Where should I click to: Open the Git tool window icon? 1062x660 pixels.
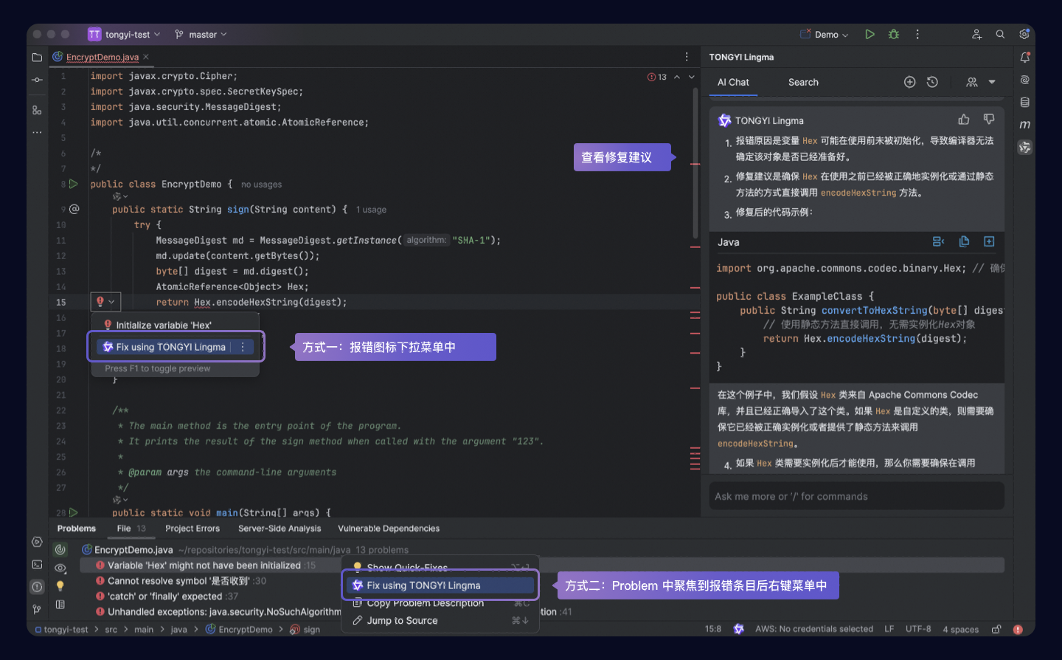37,609
